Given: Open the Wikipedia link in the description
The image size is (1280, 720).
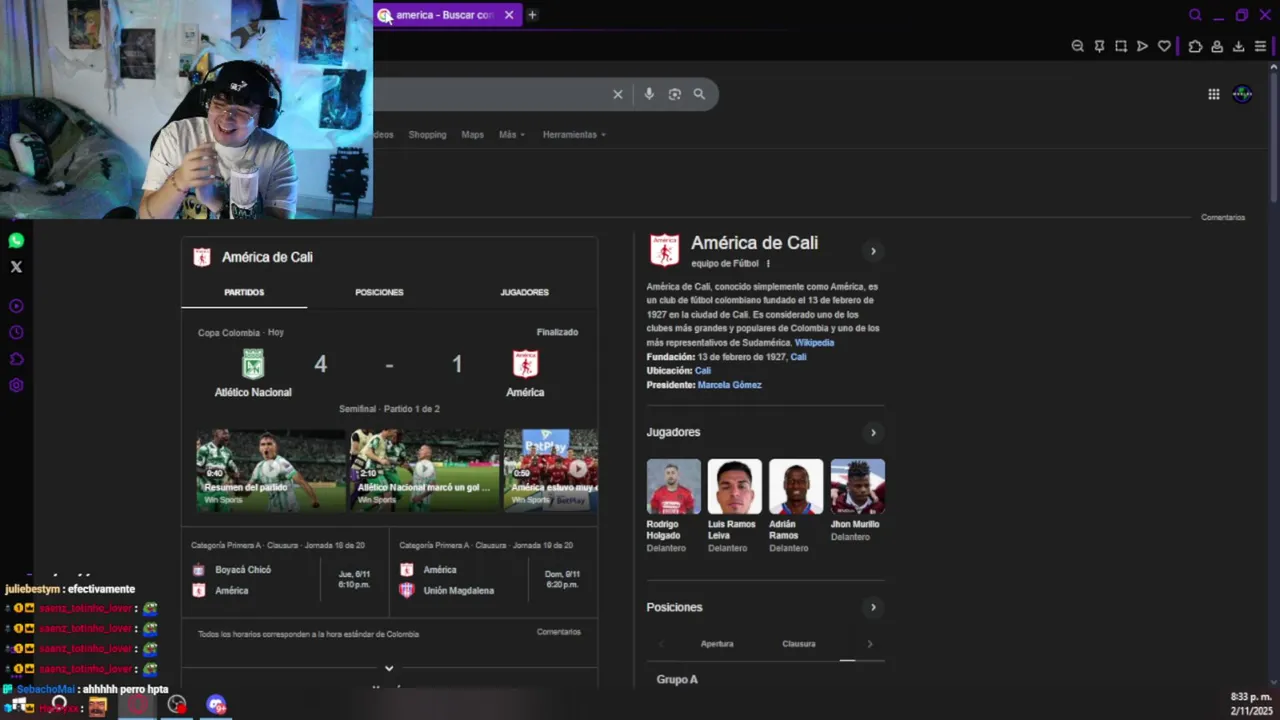Looking at the screenshot, I should click(x=814, y=343).
